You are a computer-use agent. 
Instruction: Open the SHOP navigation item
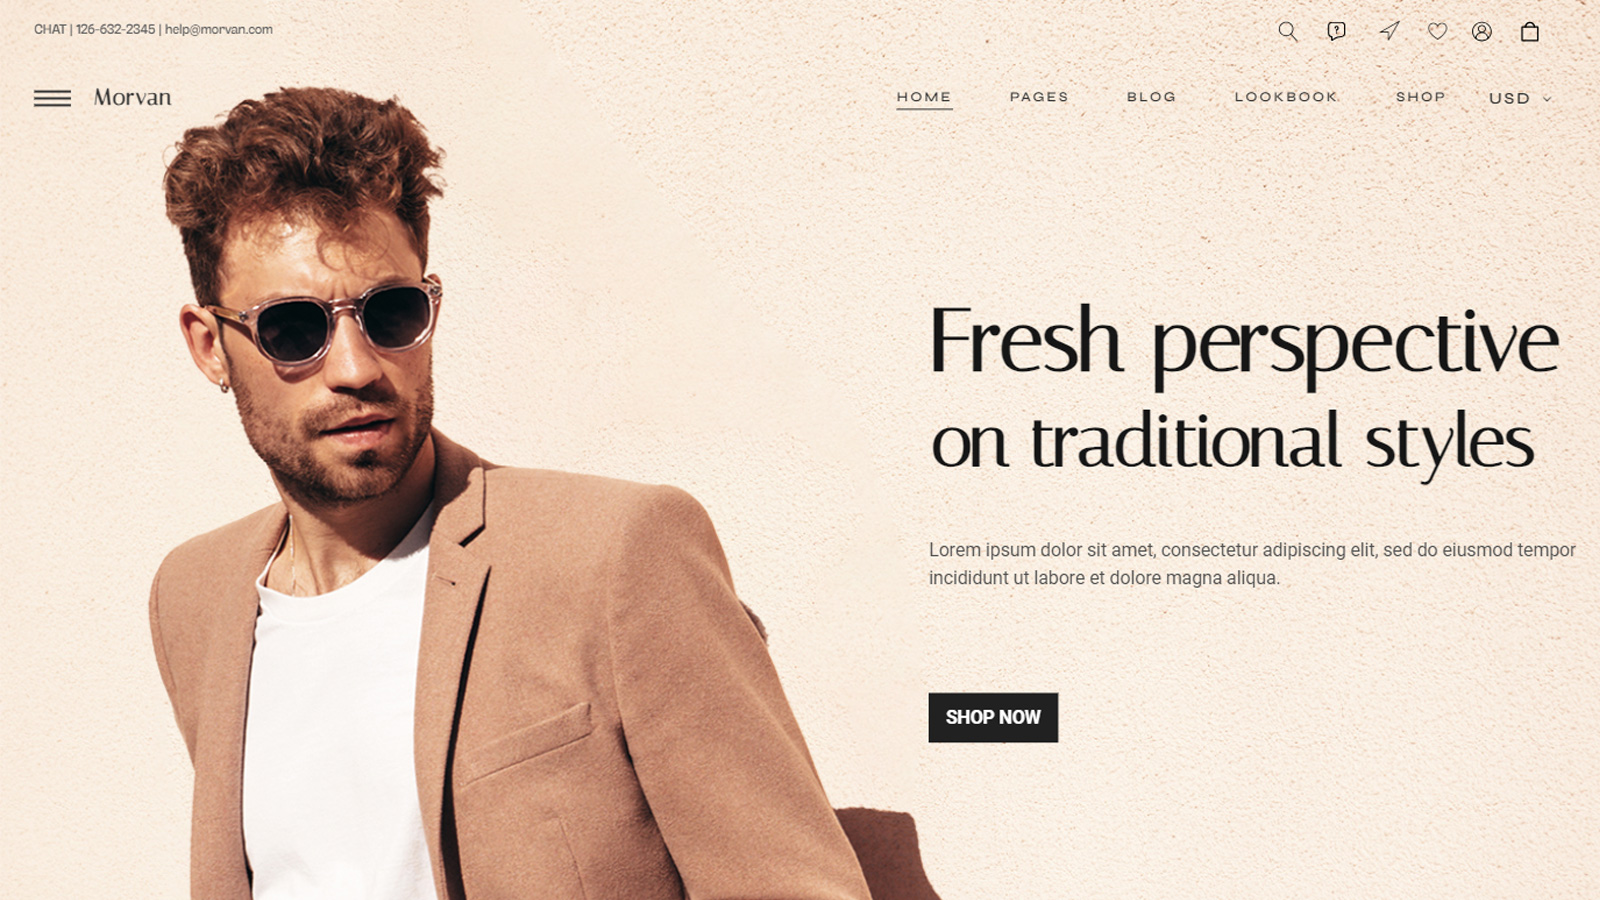point(1421,97)
